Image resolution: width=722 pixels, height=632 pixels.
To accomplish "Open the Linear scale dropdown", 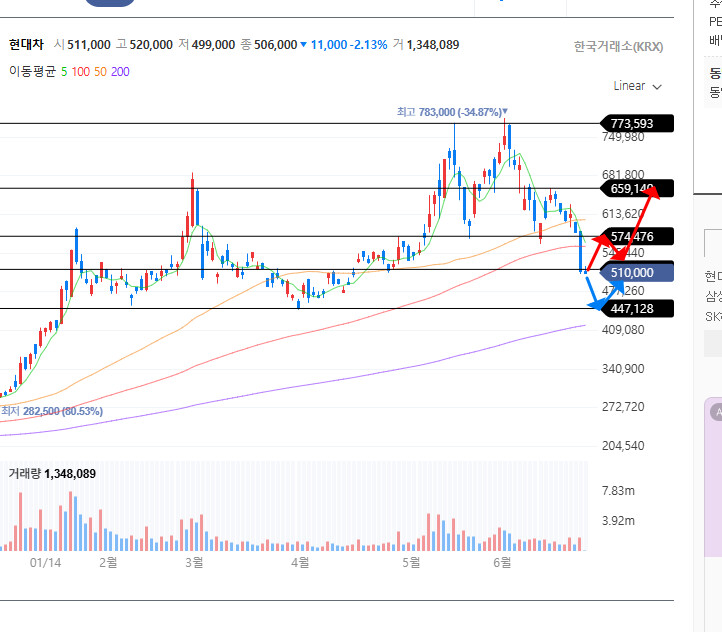I will tap(637, 86).
